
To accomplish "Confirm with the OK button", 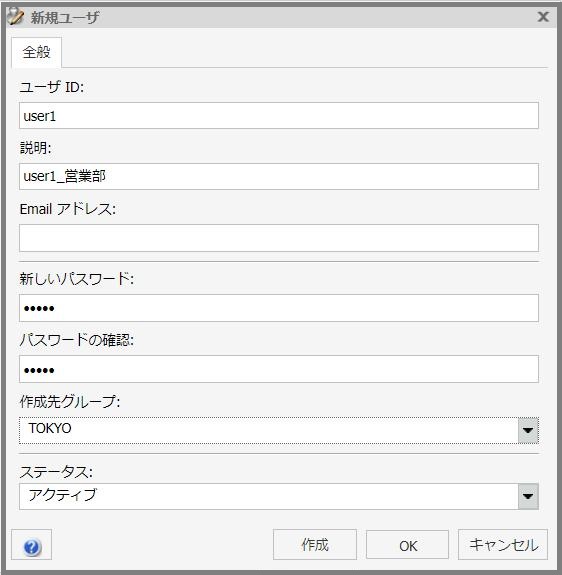I will coord(408,546).
